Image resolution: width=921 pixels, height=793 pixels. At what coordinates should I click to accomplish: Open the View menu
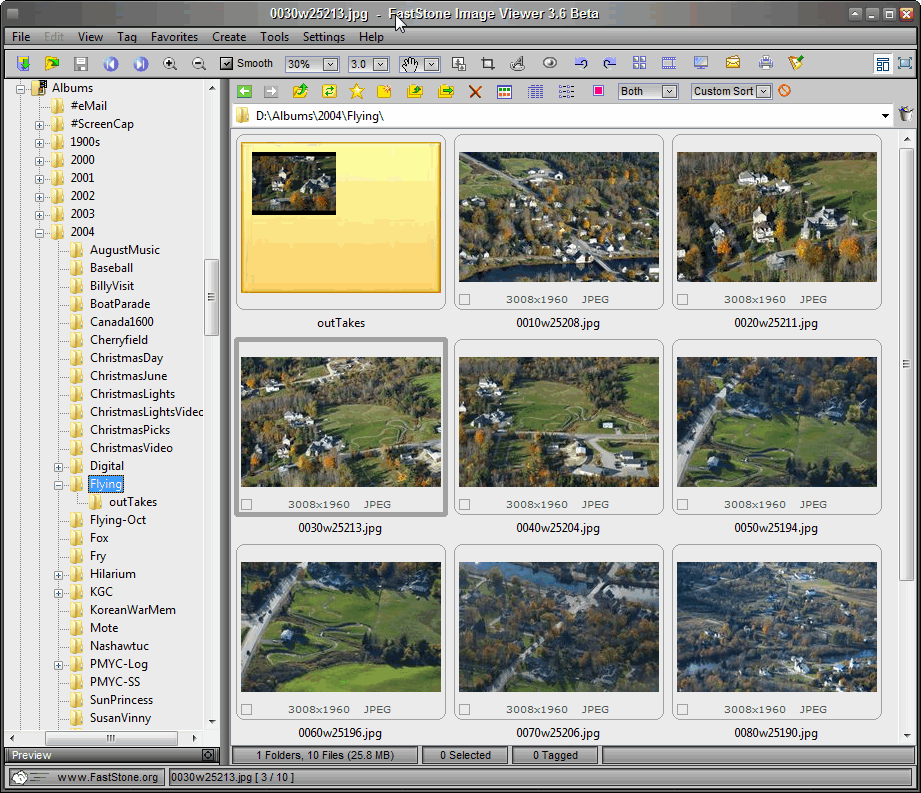[x=90, y=36]
